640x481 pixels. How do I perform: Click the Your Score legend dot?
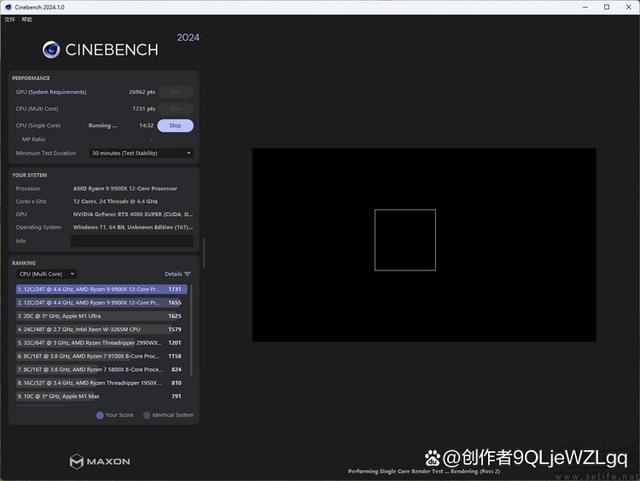click(100, 415)
